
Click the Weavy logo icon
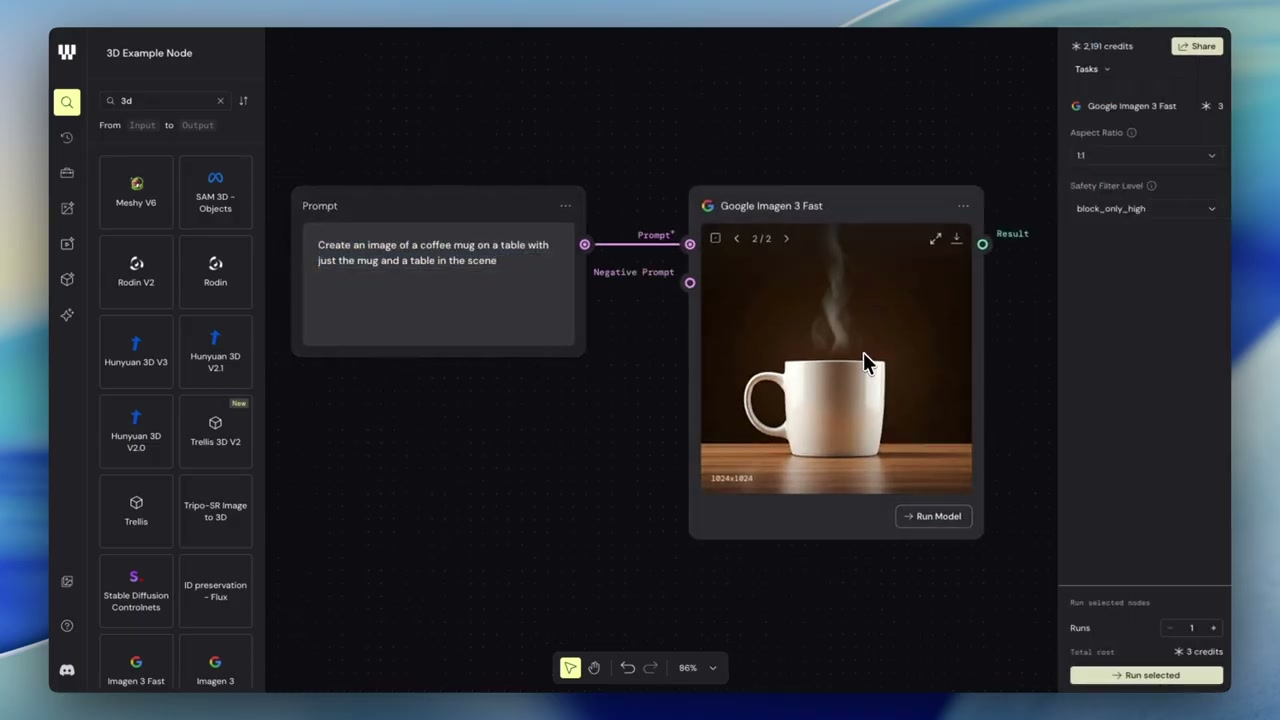(x=67, y=52)
